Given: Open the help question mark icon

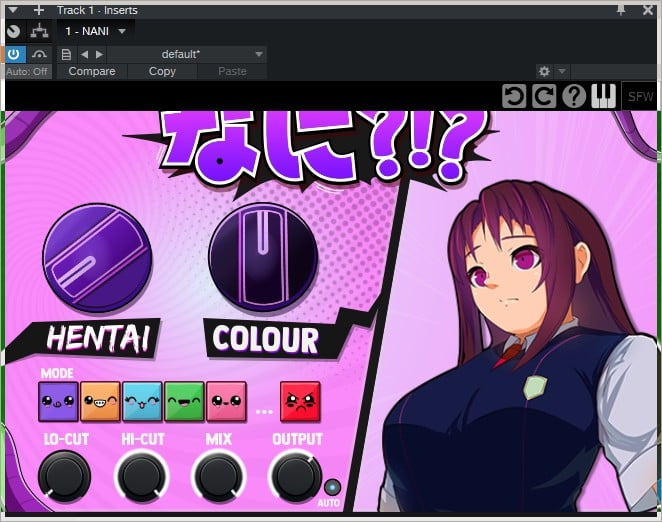Looking at the screenshot, I should click(574, 96).
